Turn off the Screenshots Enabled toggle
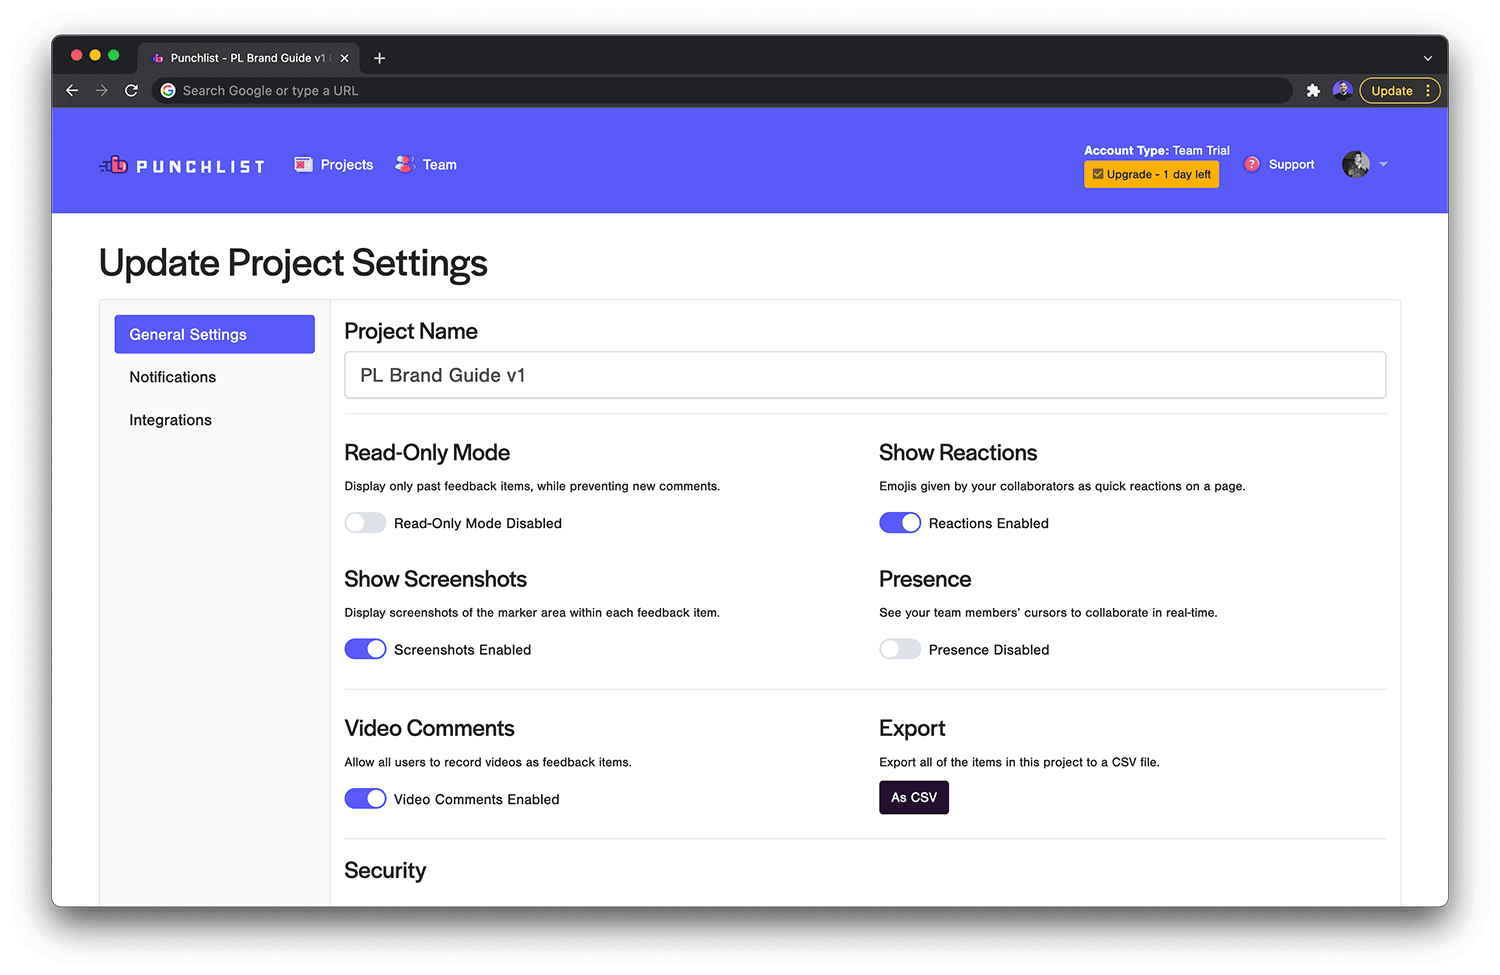Image resolution: width=1500 pixels, height=975 pixels. coord(365,649)
